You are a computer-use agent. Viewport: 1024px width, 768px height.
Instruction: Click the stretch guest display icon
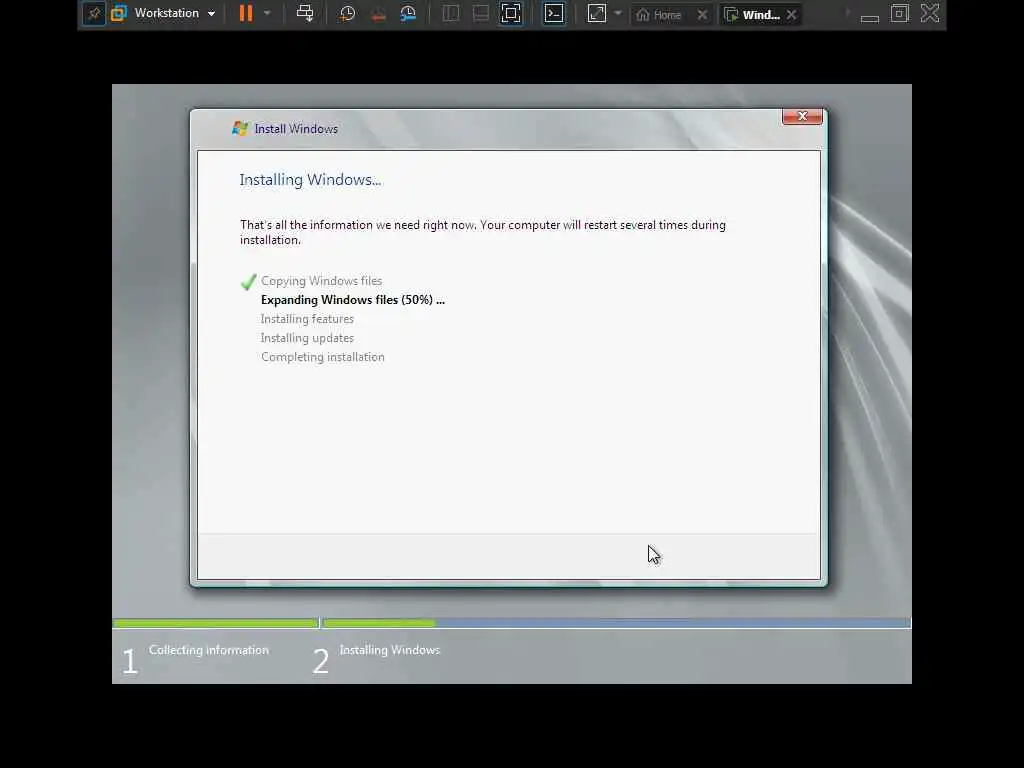click(597, 14)
